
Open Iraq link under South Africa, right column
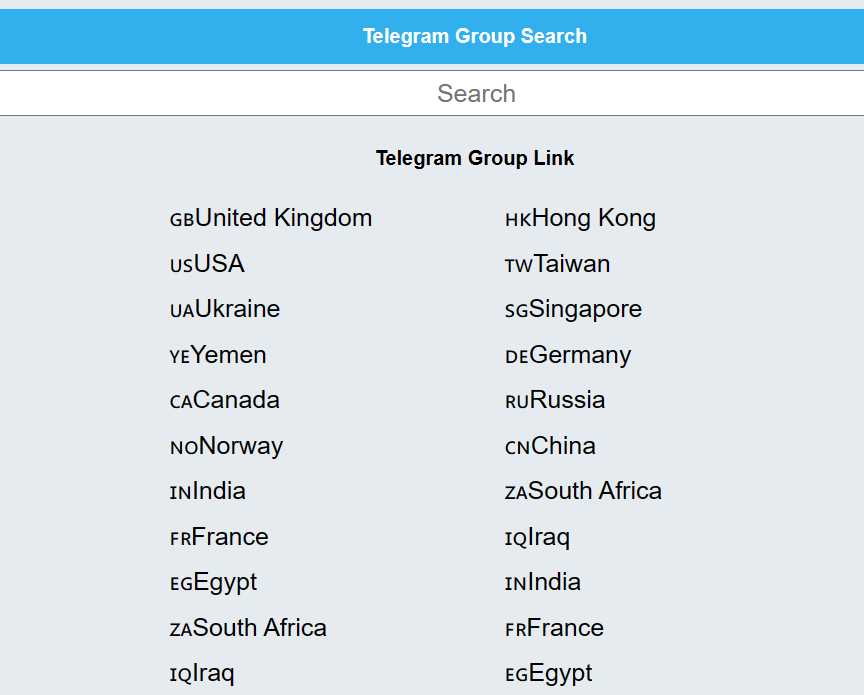click(x=538, y=537)
